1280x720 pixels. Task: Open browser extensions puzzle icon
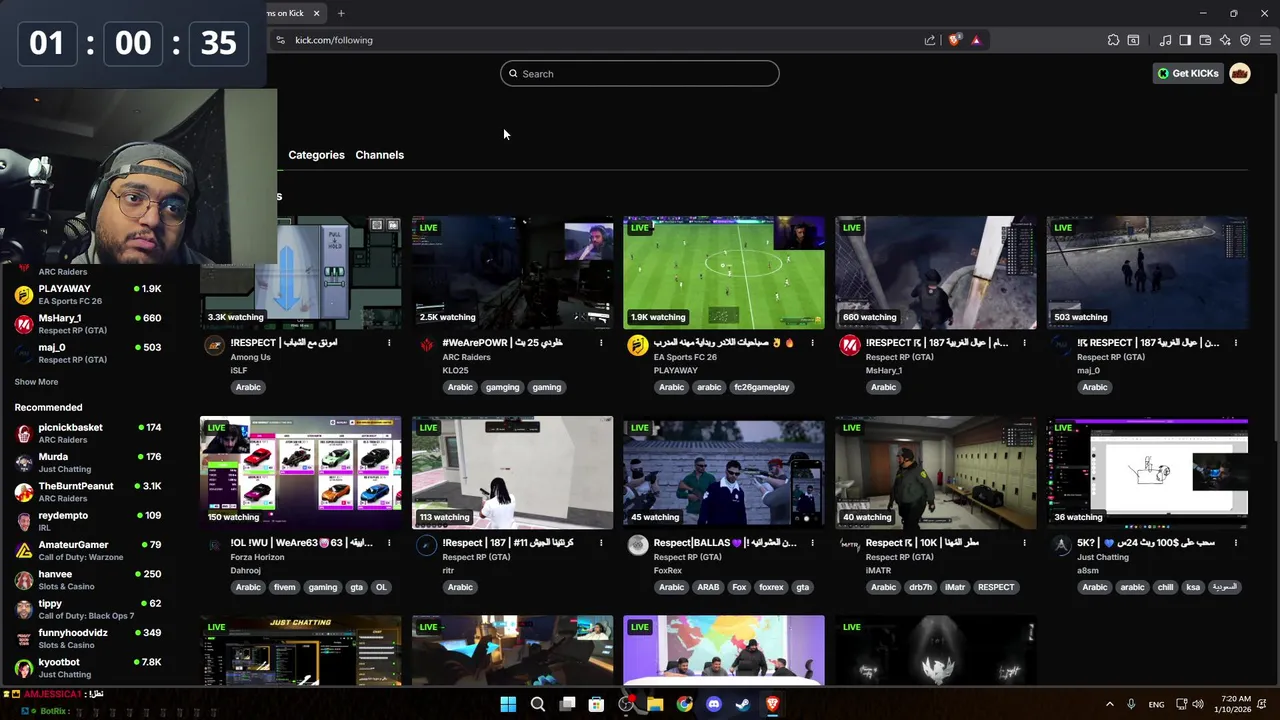click(x=1113, y=40)
